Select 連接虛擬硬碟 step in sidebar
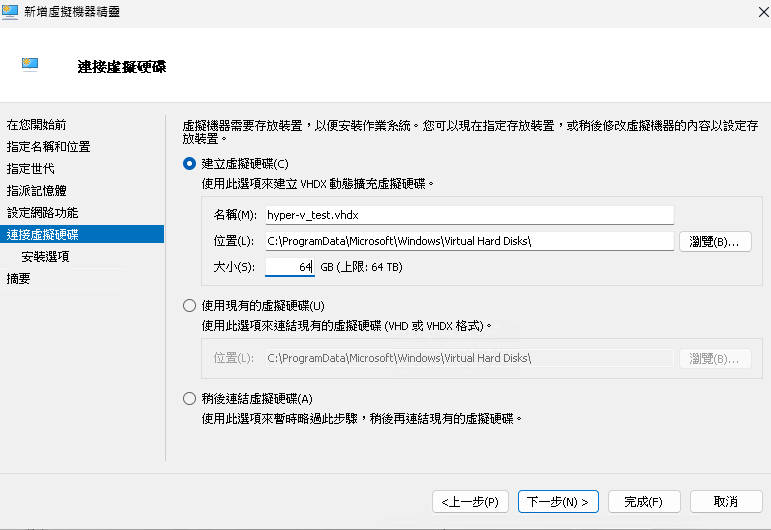 click(82, 235)
